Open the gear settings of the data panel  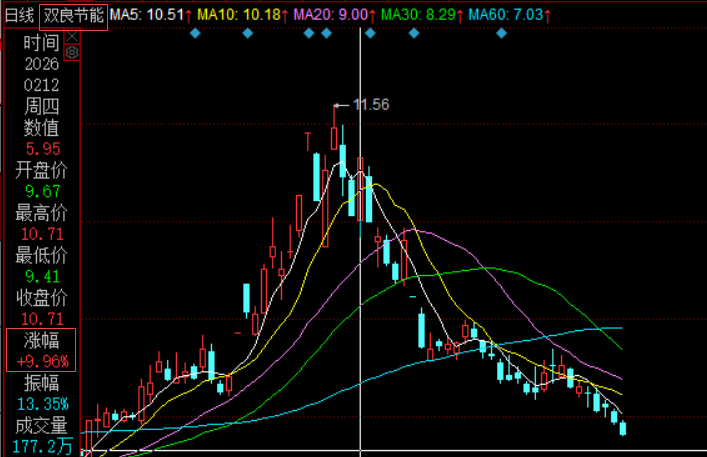(x=72, y=53)
